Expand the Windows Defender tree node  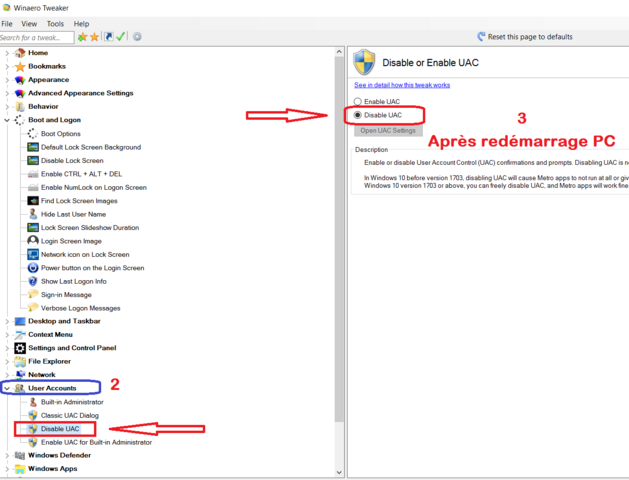pos(7,455)
